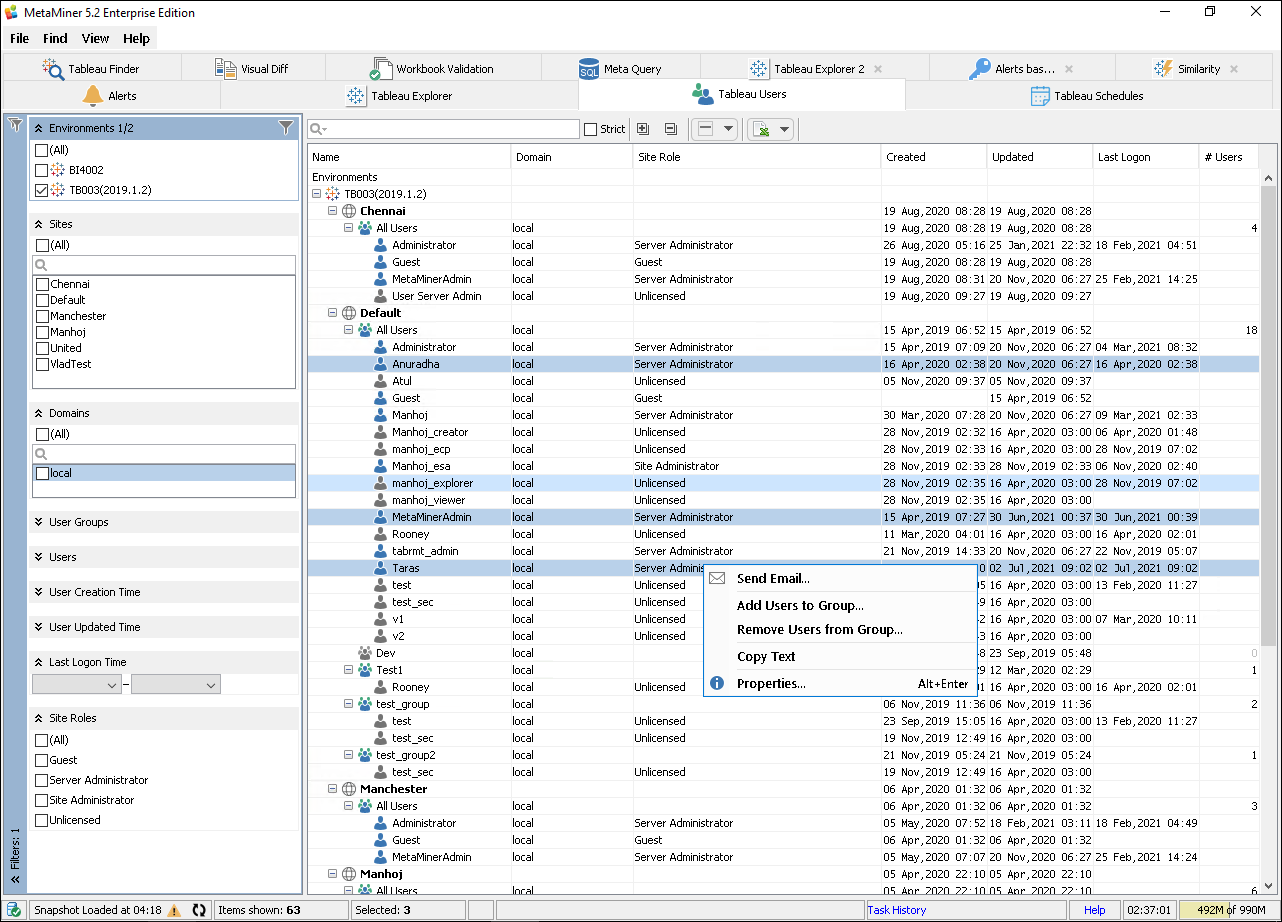Close the Similarity tab
Screen dimensions: 1282x922
1234,69
